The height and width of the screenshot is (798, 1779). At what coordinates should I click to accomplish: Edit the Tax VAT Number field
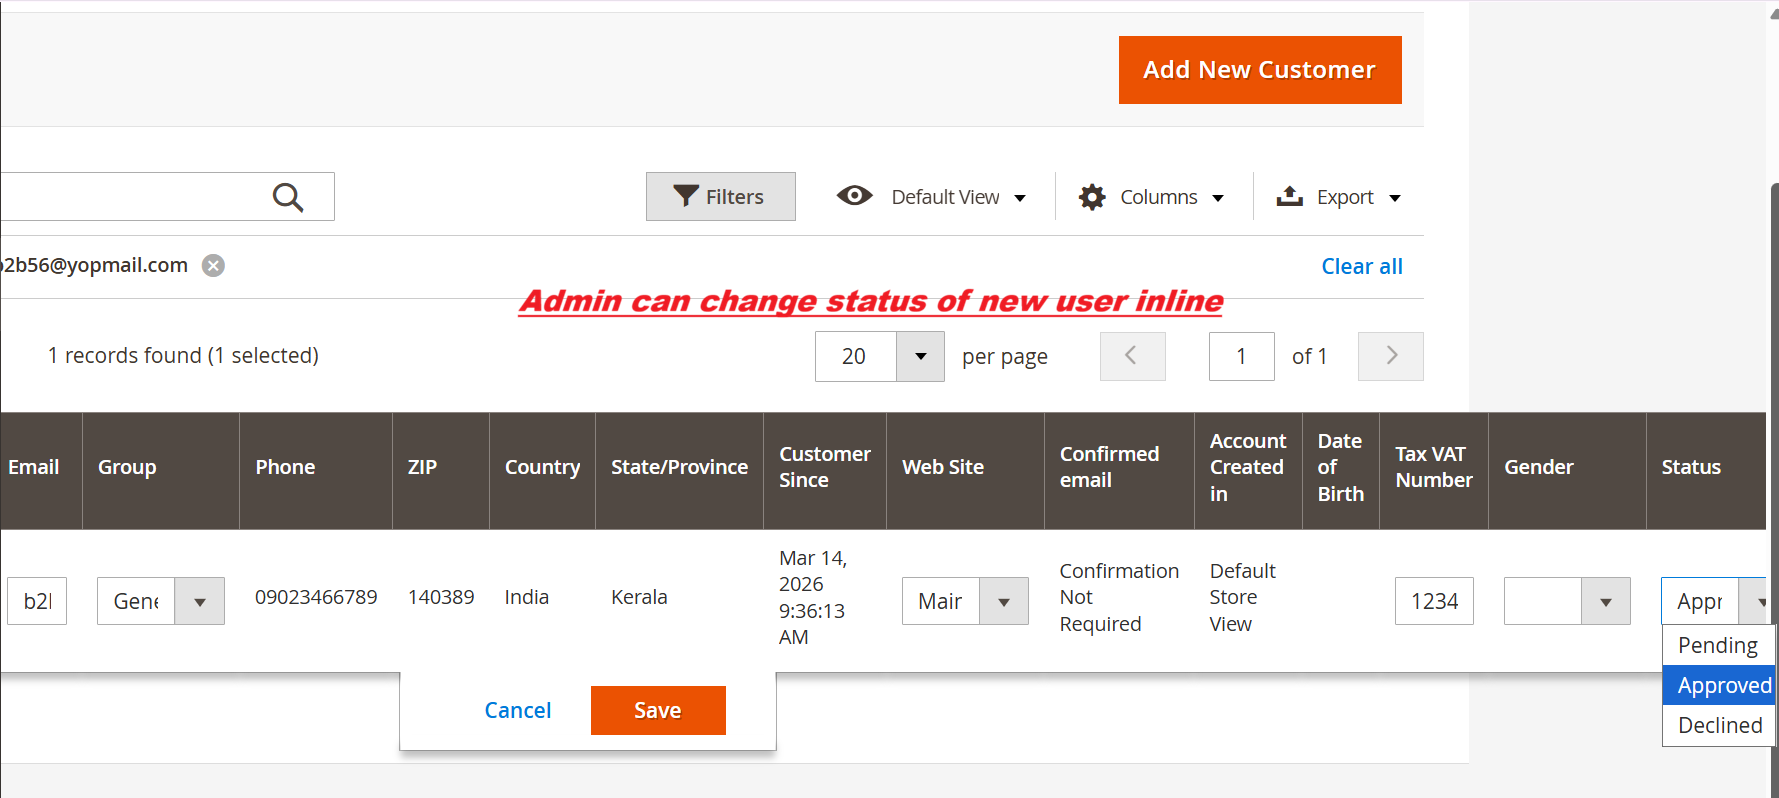pyautogui.click(x=1433, y=601)
